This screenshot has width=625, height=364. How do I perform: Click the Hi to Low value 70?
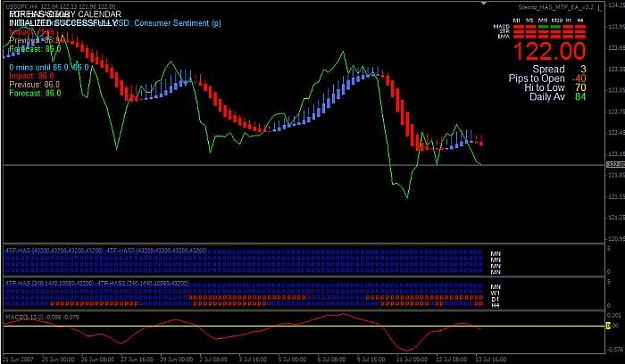580,88
